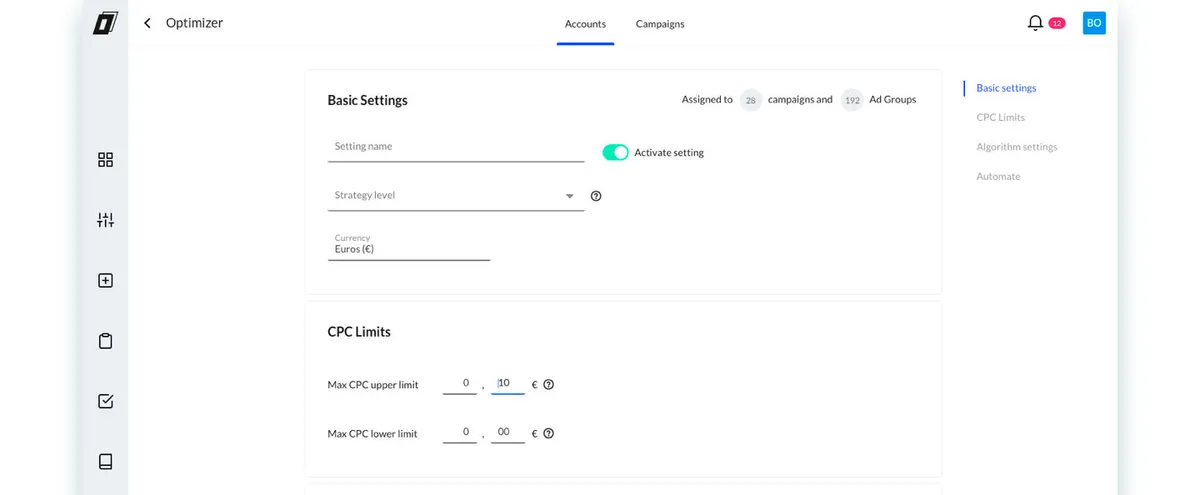Select the Accounts tab

[x=585, y=24]
